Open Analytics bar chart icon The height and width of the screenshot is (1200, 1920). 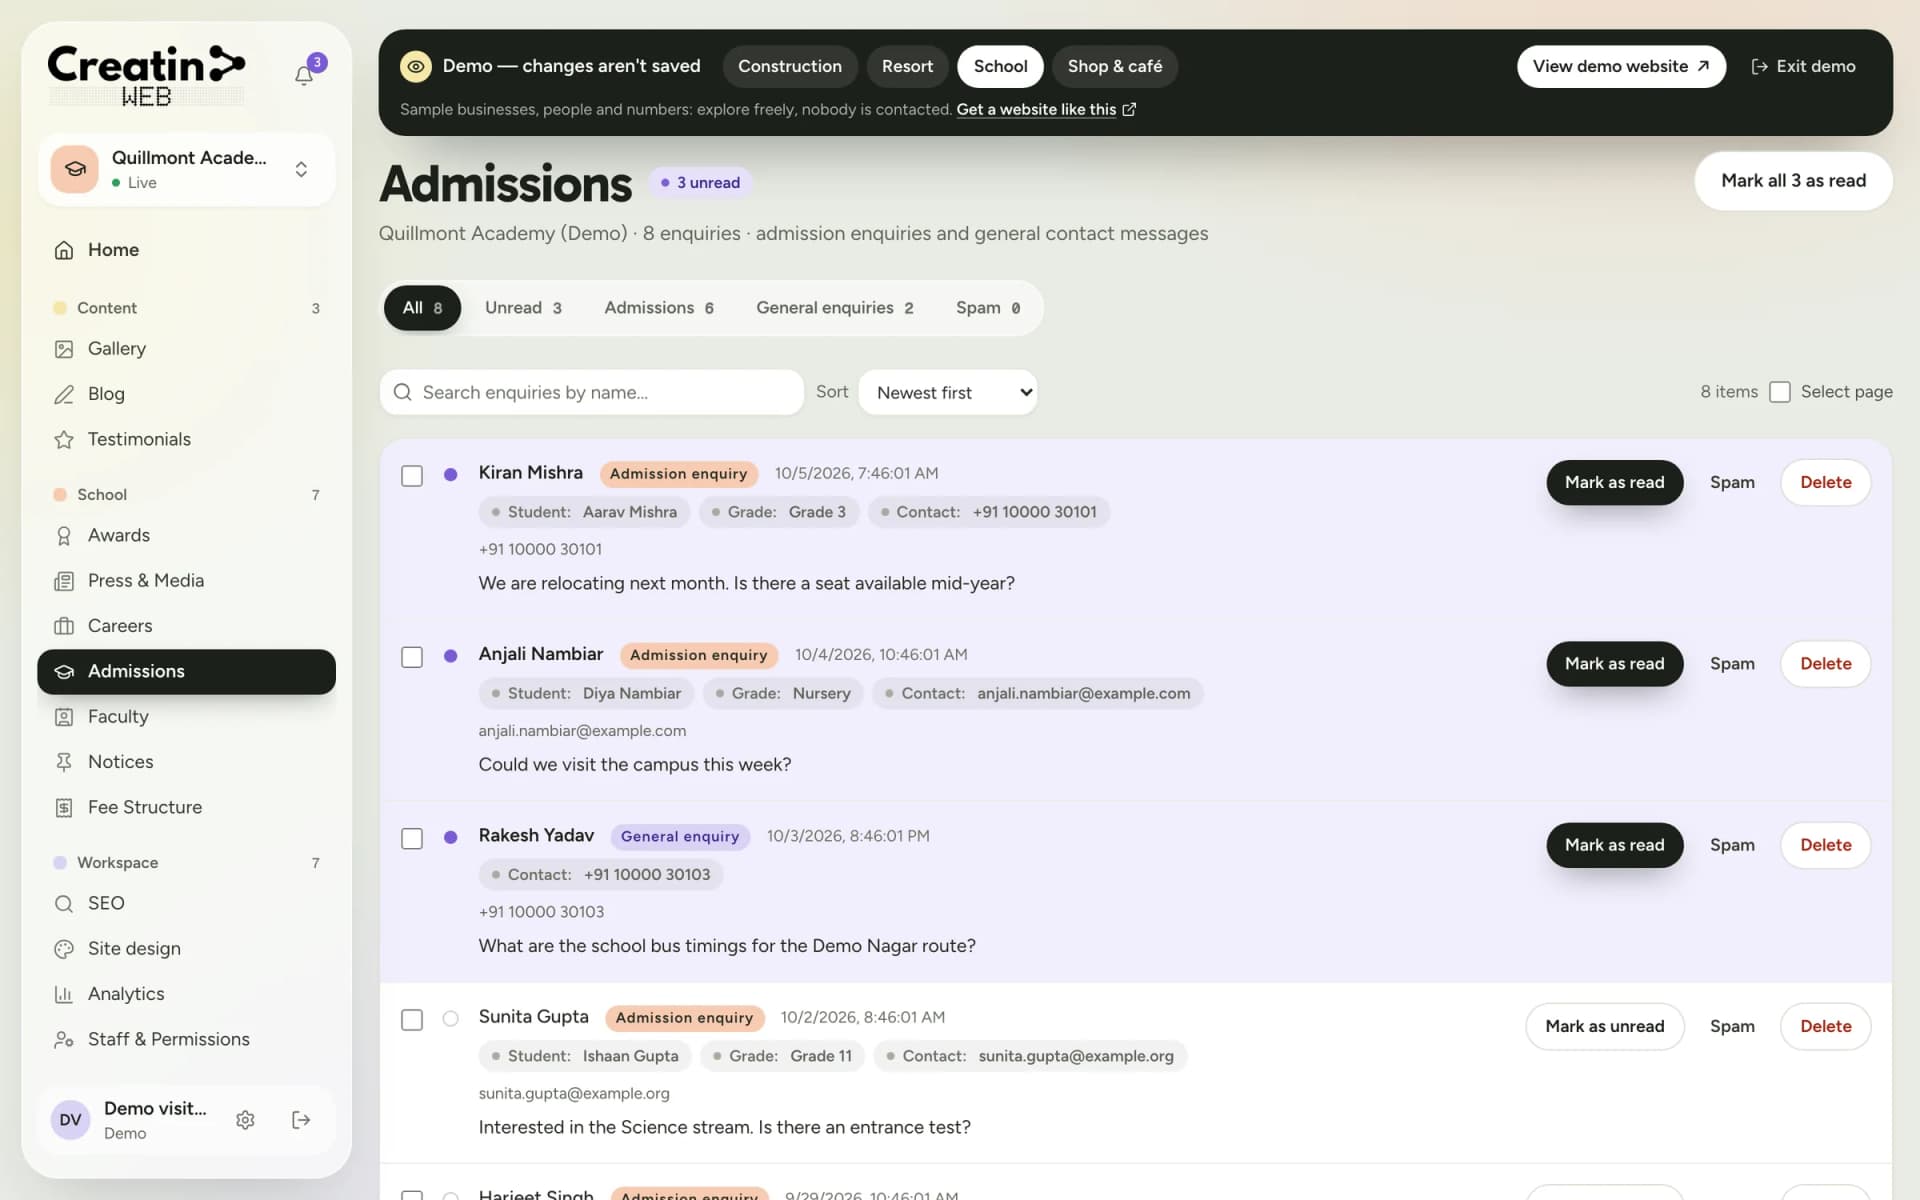click(x=64, y=994)
